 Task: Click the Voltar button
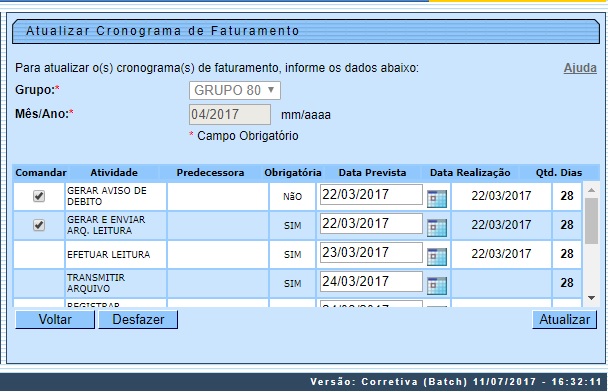point(55,319)
